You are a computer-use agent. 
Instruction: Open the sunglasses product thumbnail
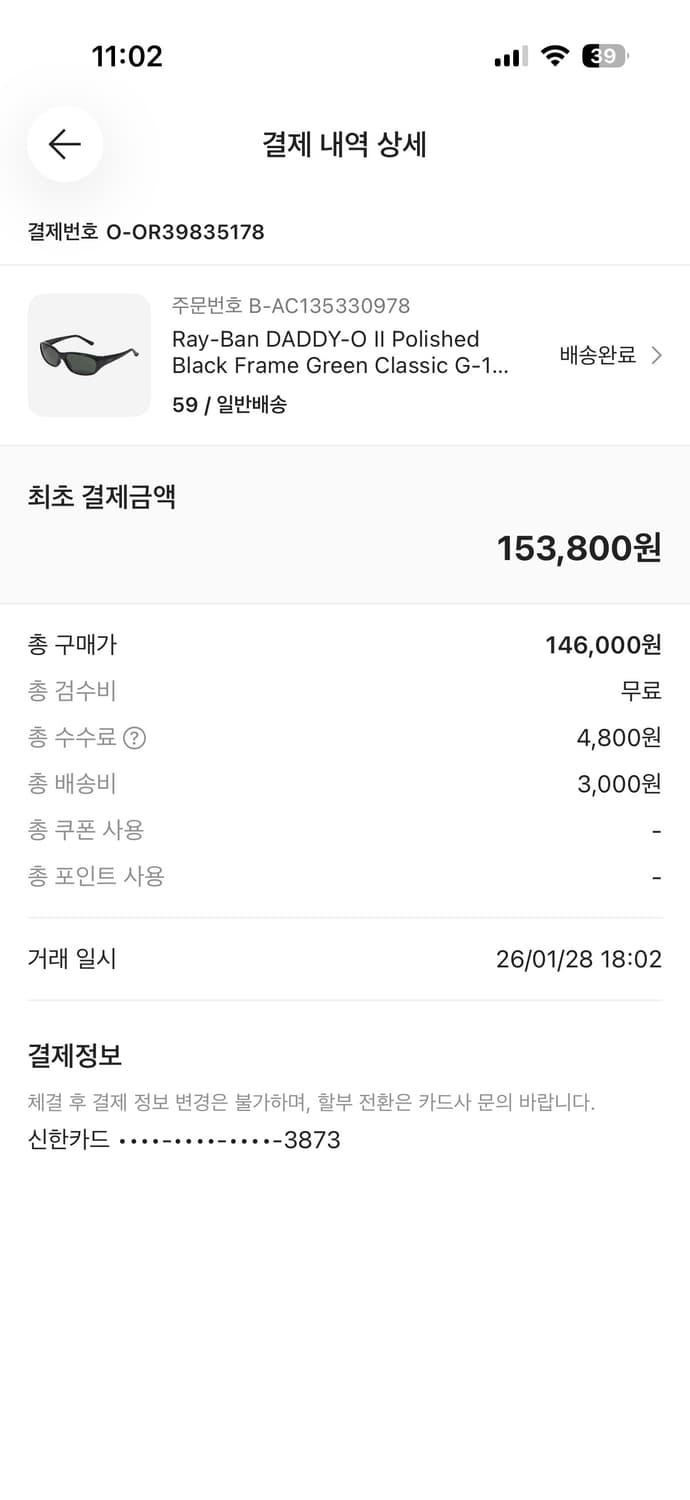pyautogui.click(x=89, y=355)
